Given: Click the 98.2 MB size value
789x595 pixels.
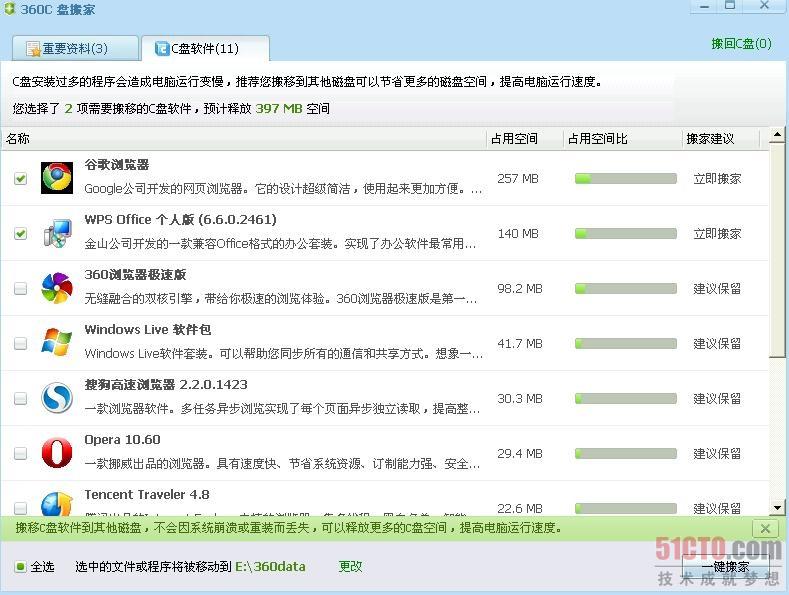Looking at the screenshot, I should click(520, 288).
